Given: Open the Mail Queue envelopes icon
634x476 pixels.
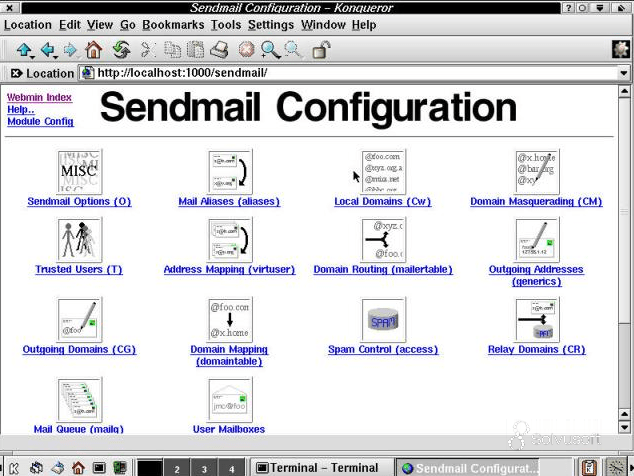Looking at the screenshot, I should tap(80, 400).
